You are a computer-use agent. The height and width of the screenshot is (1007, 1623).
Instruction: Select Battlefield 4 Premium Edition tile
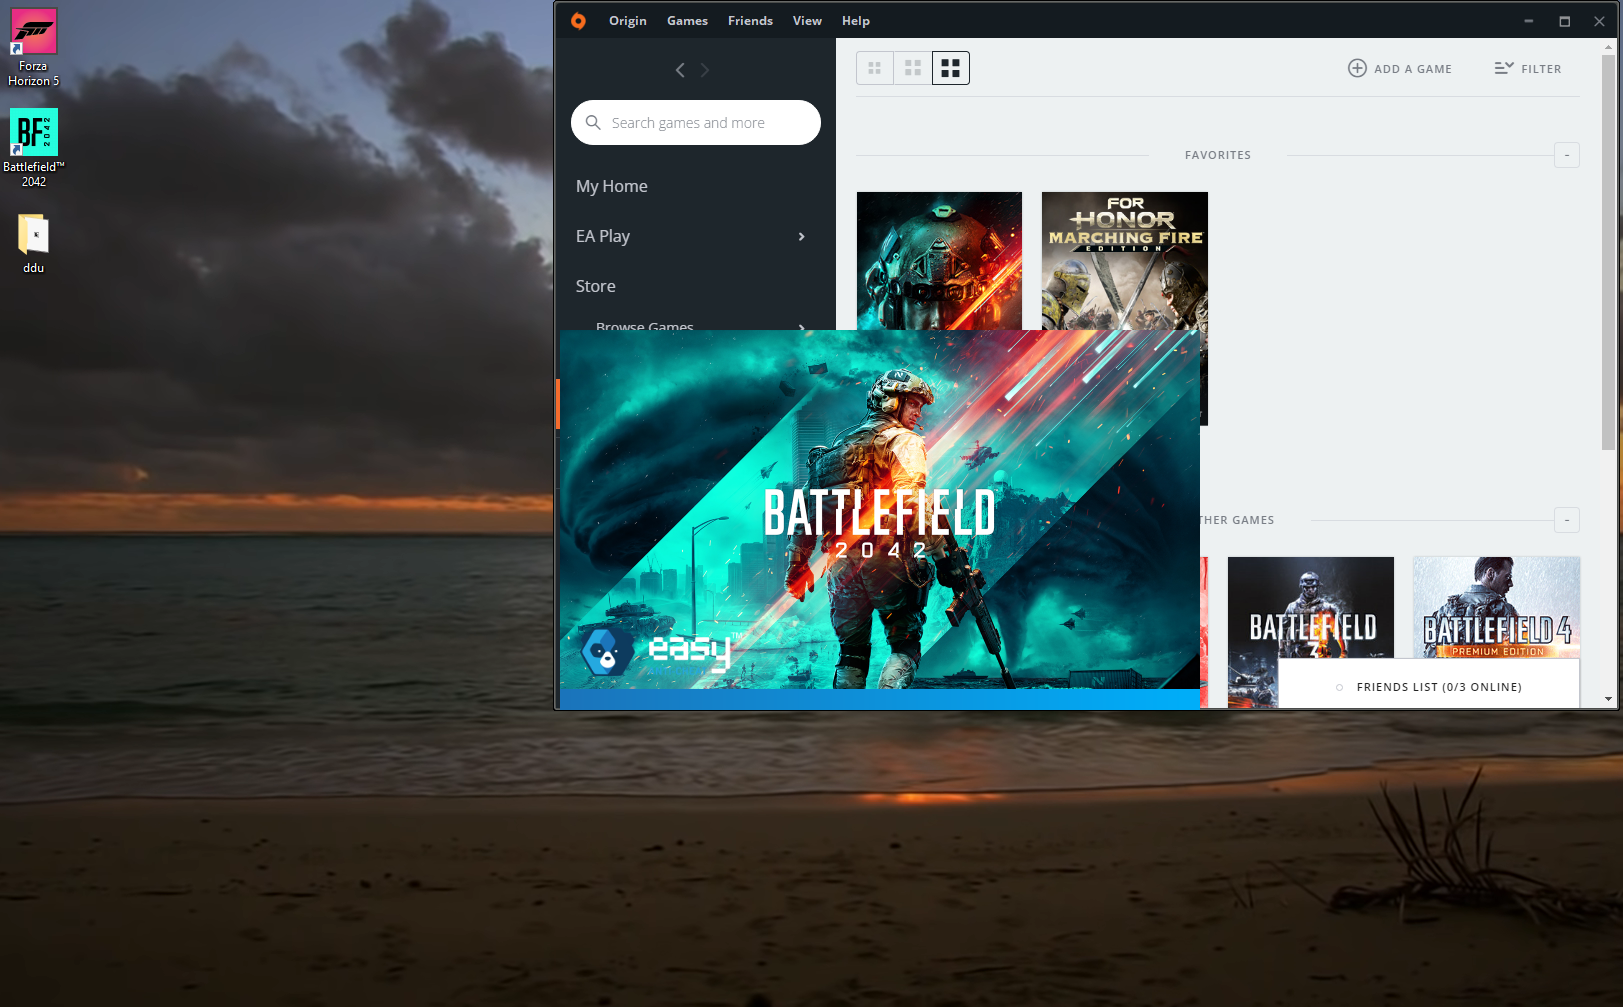point(1497,607)
